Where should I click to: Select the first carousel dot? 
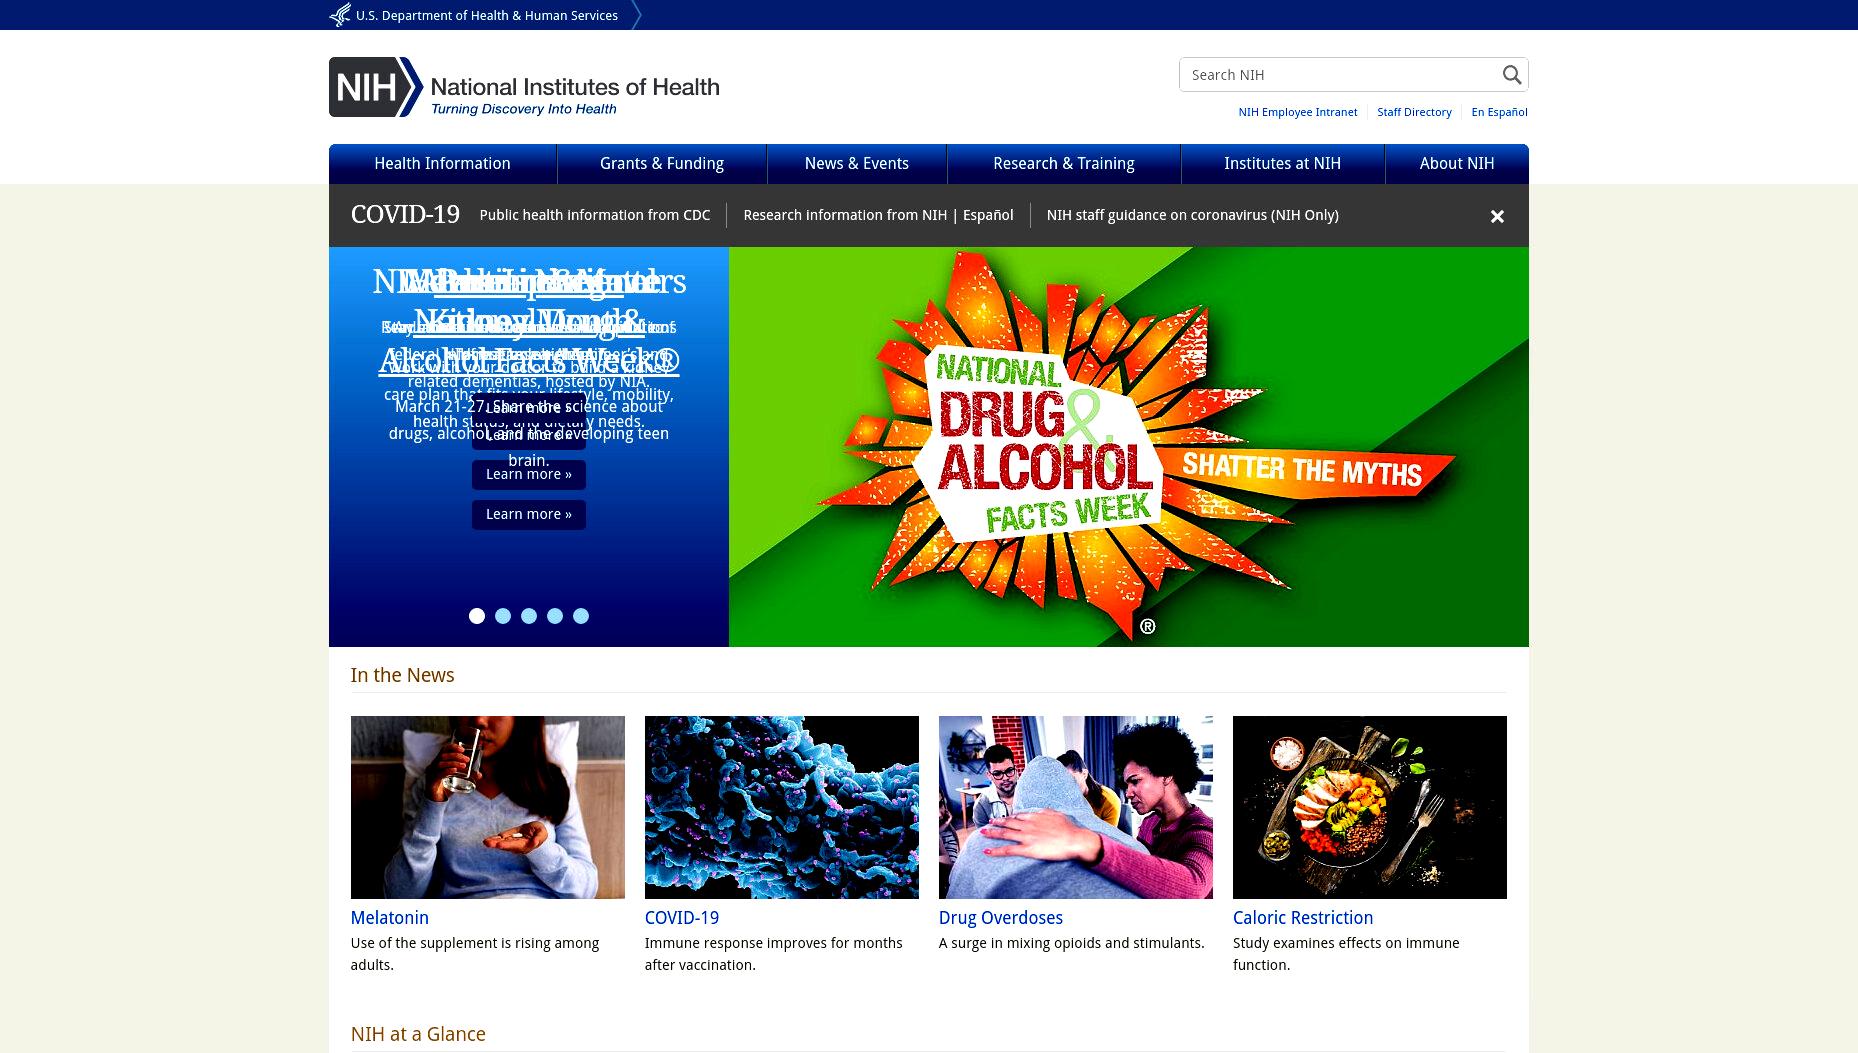477,616
